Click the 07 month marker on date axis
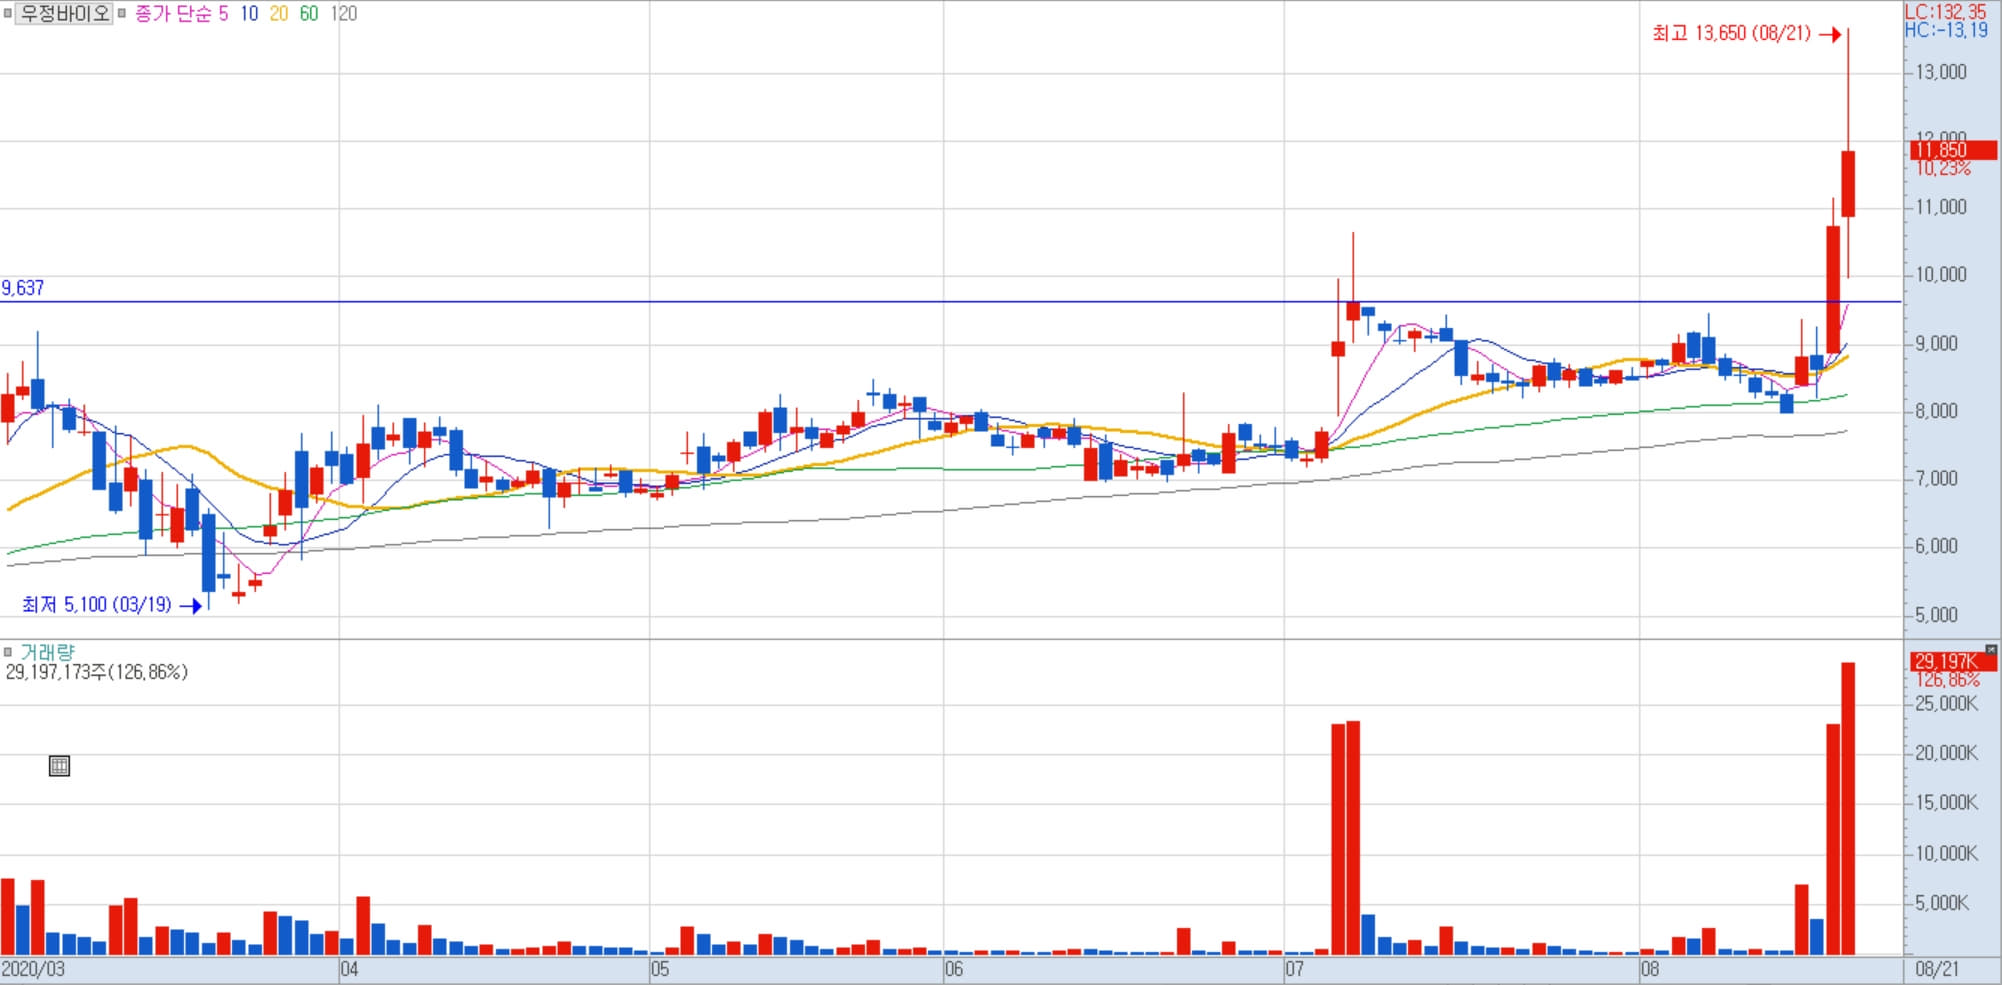Screen dimensions: 2002x985 (x=1295, y=969)
